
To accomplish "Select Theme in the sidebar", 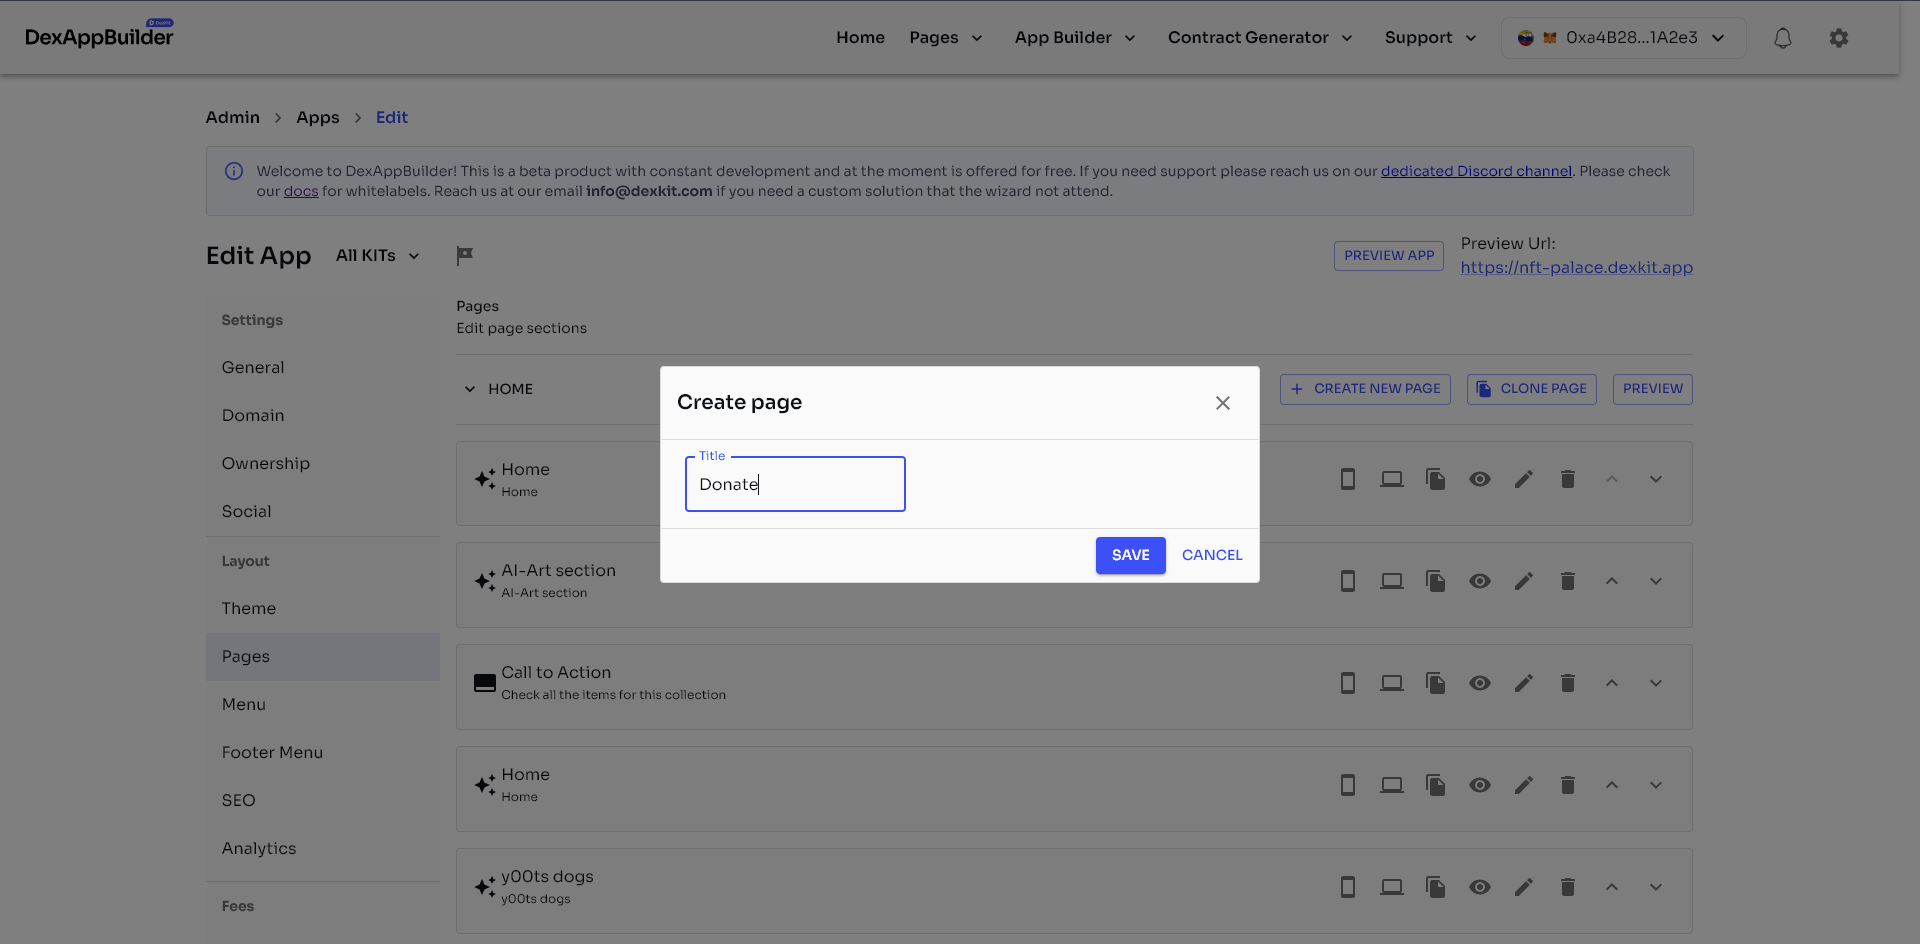I will [x=249, y=608].
